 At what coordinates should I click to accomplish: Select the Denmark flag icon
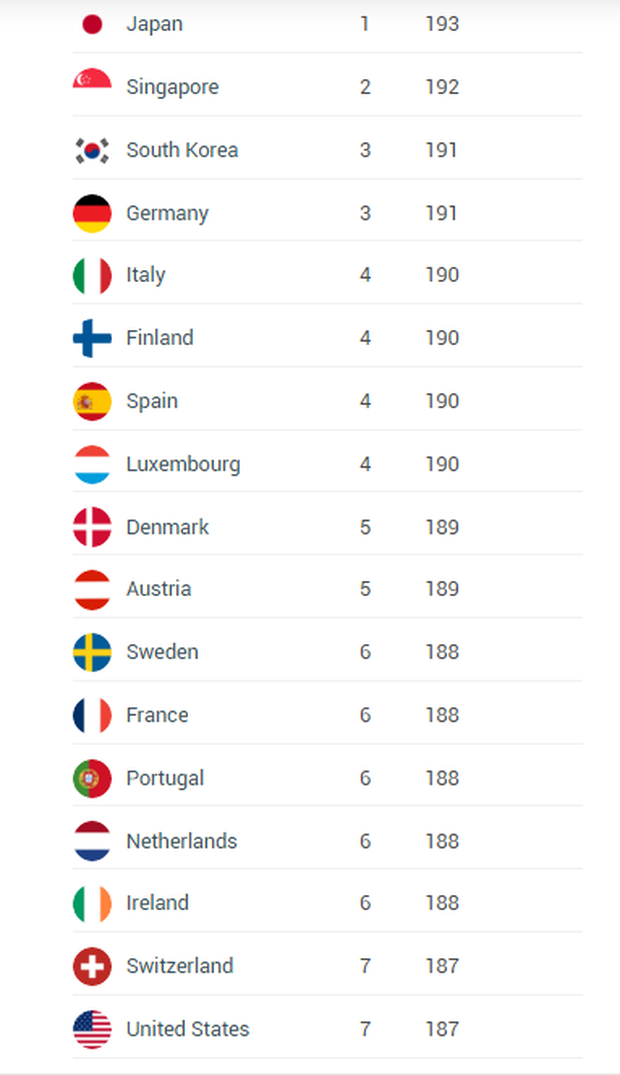pos(92,527)
